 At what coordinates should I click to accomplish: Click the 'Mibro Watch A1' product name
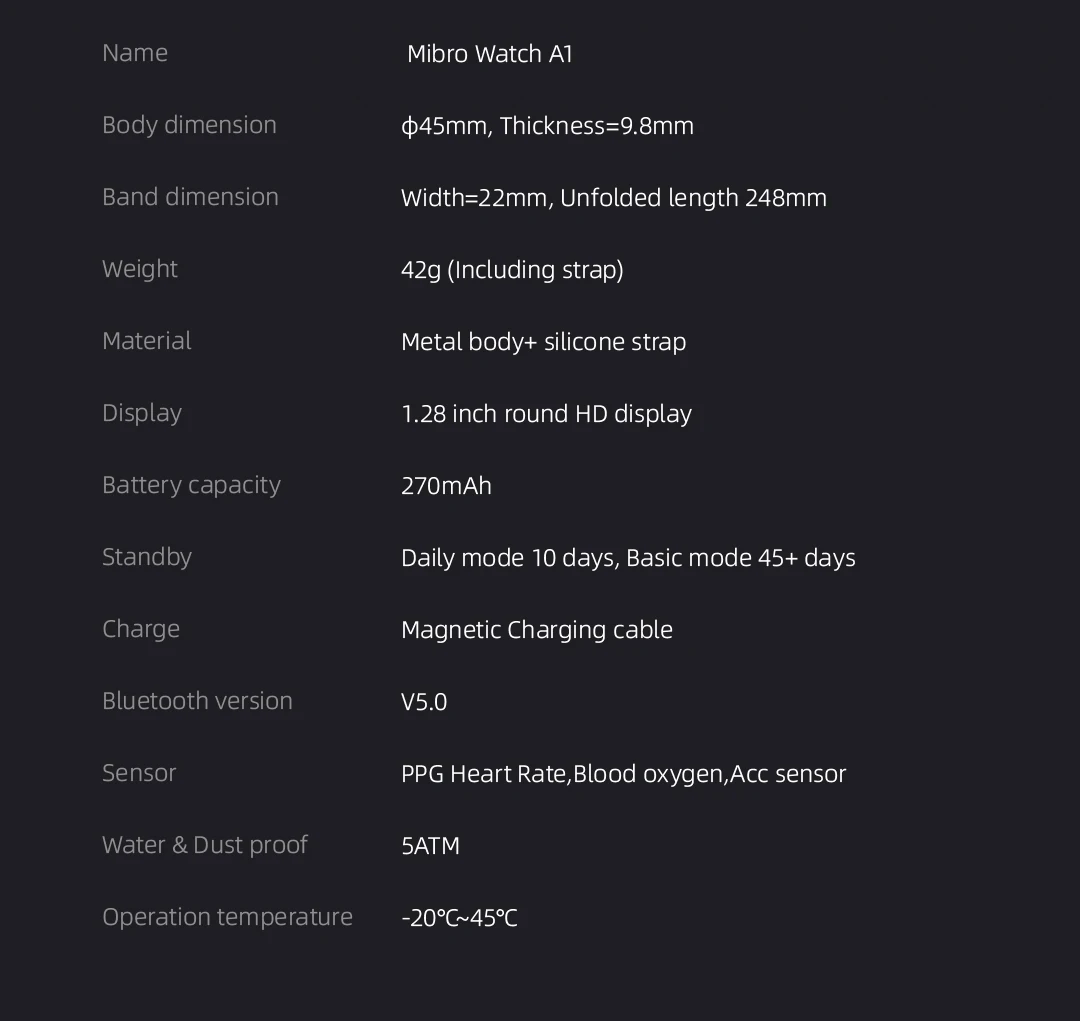click(490, 54)
